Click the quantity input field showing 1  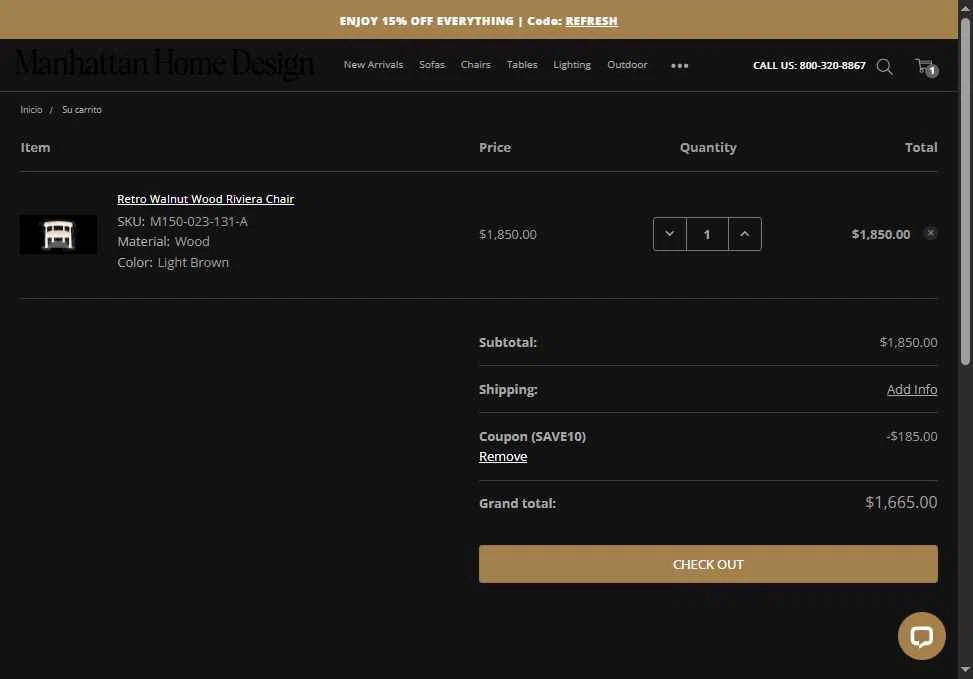point(707,234)
